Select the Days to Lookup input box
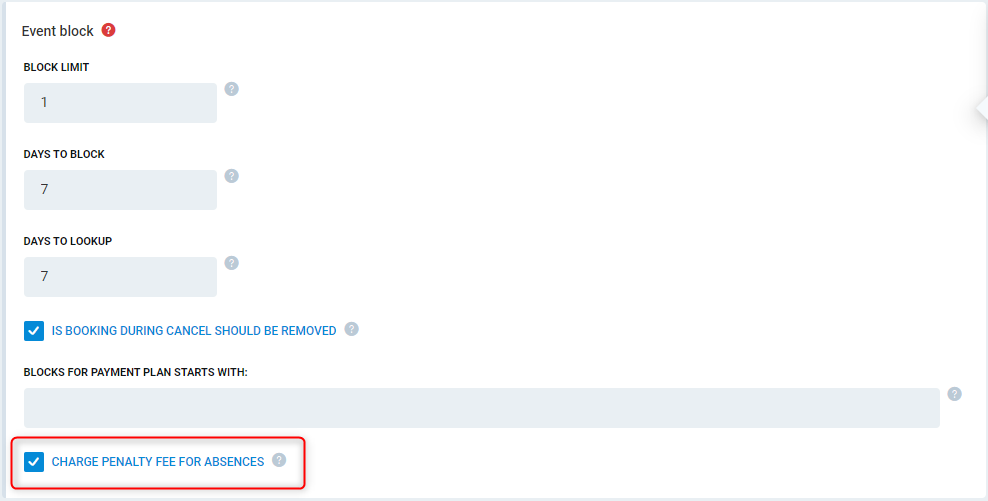 coord(120,277)
